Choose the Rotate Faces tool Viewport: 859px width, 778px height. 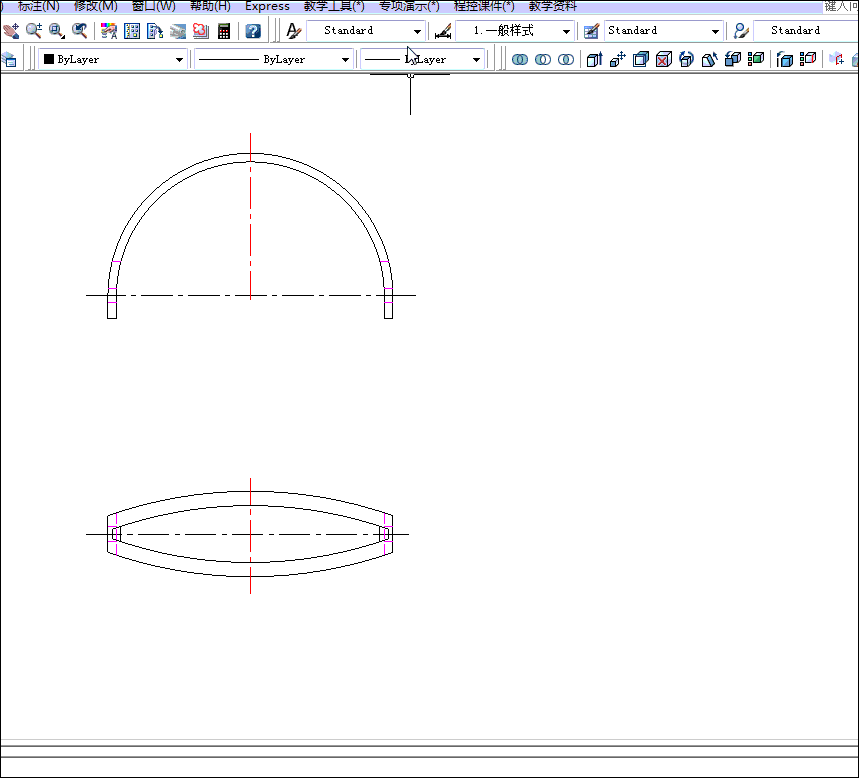[x=686, y=59]
